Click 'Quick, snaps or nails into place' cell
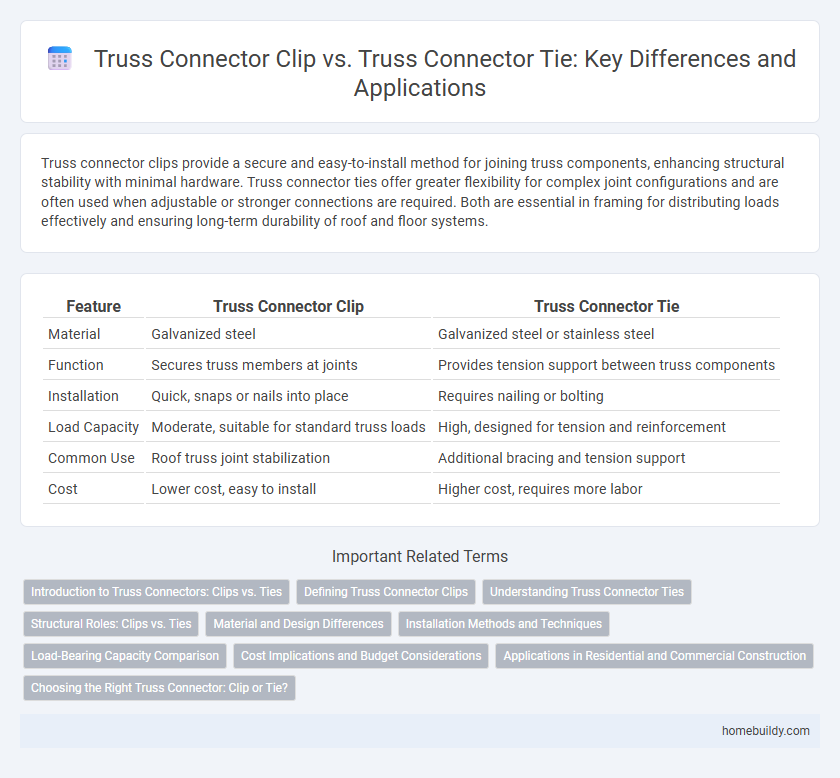 [288, 396]
